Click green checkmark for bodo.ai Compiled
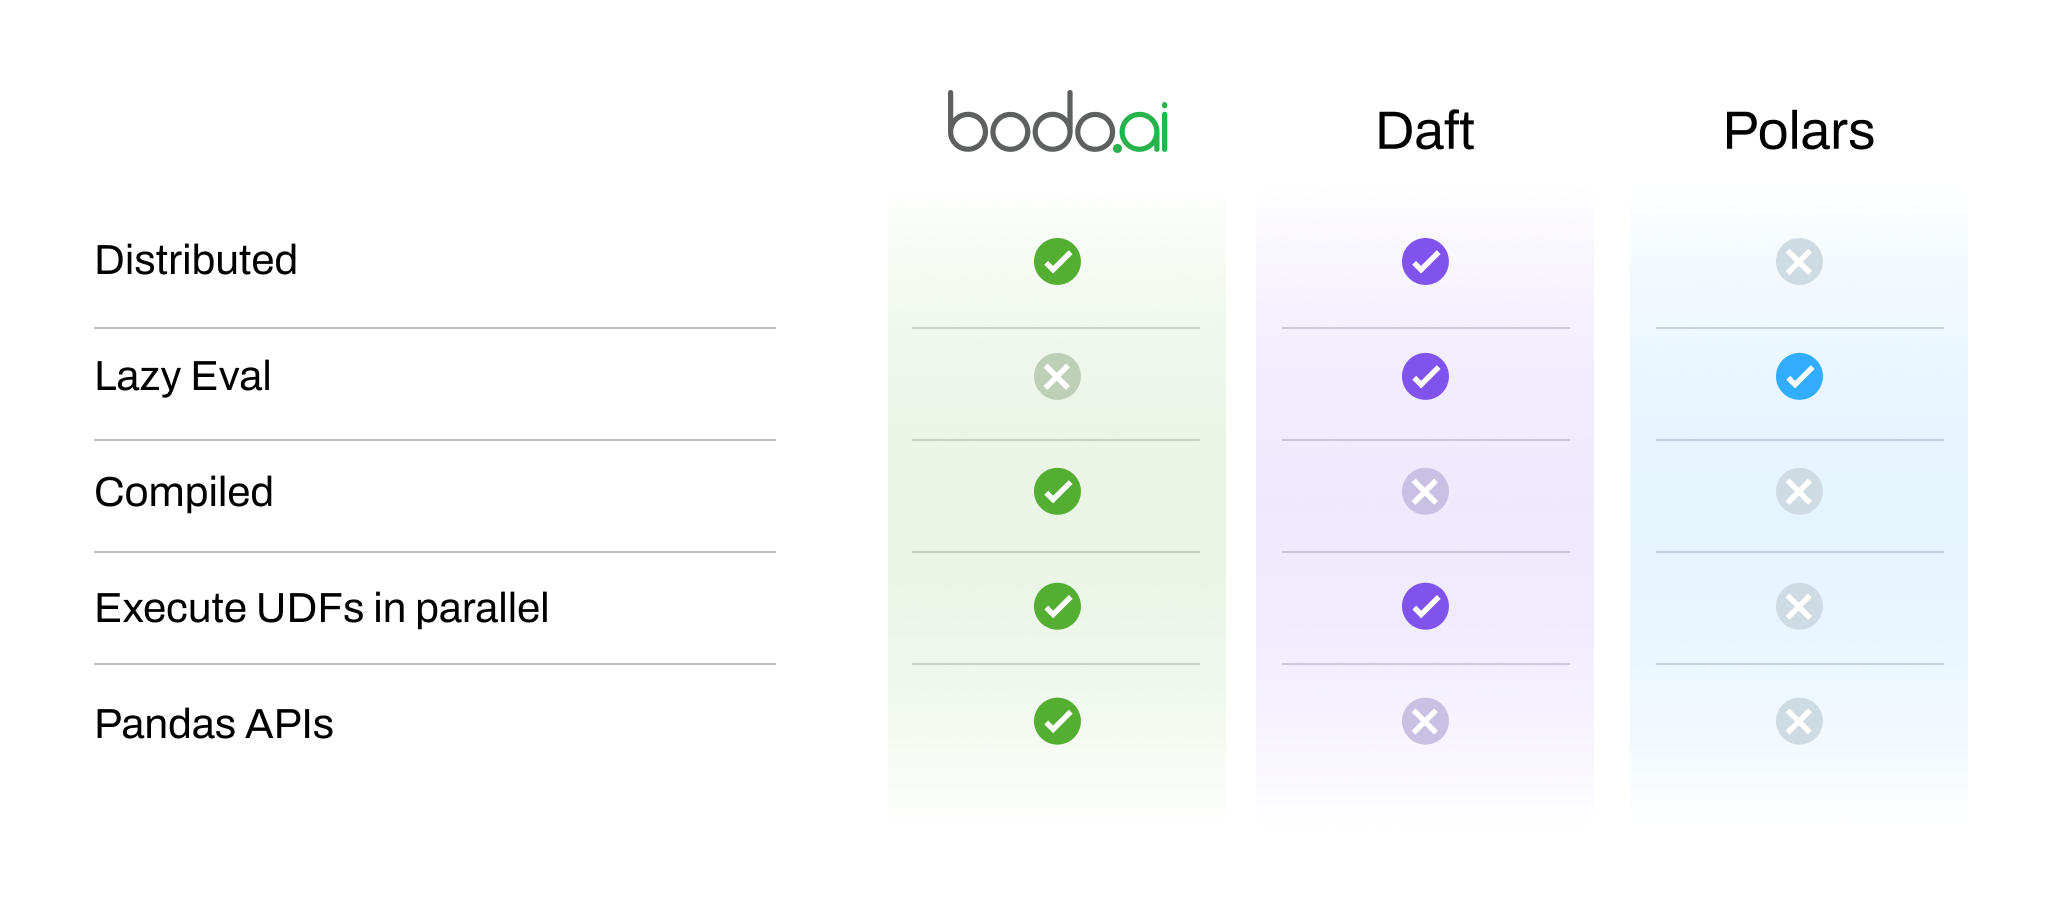The width and height of the screenshot is (2070, 900). [1057, 492]
